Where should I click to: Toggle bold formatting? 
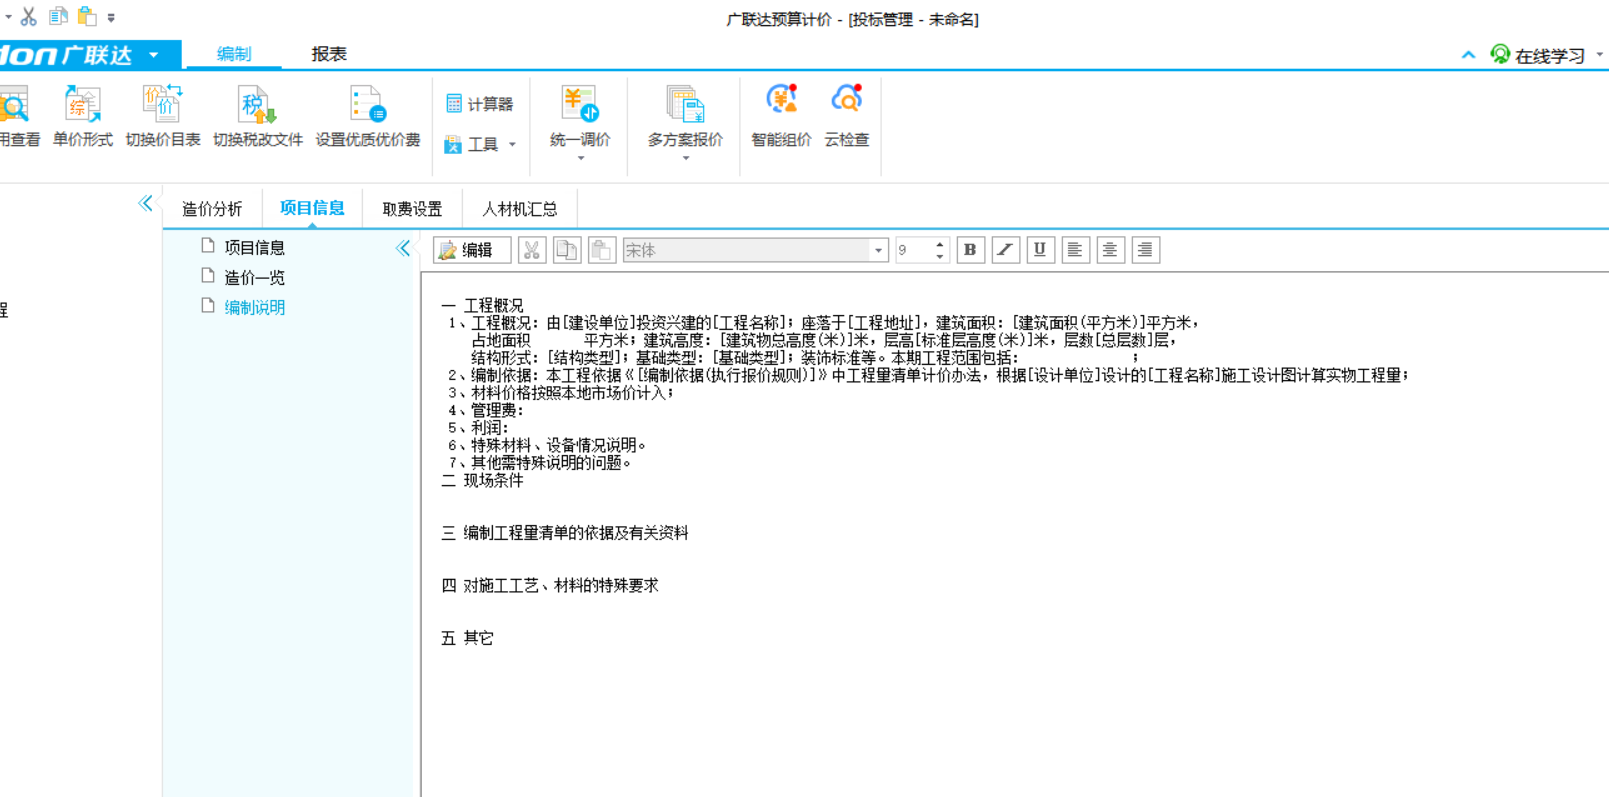coord(970,250)
